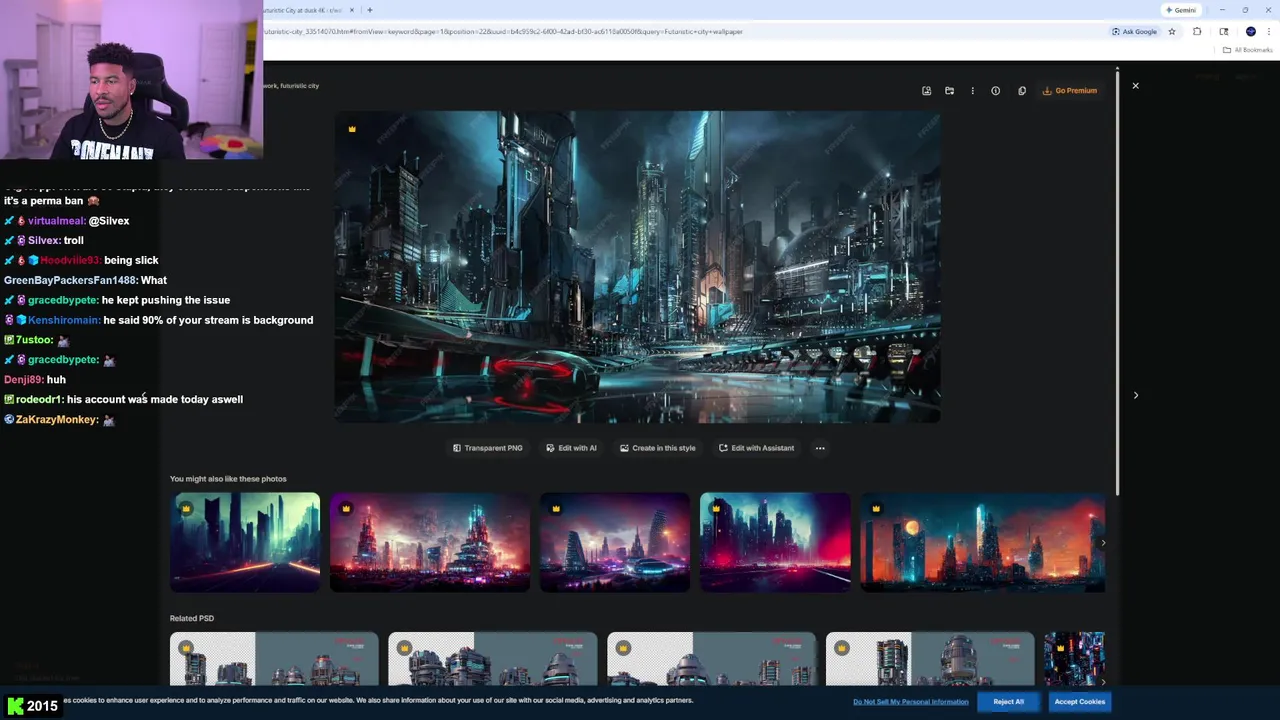The image size is (1280, 720).
Task: Click the Gemini button in Chrome
Action: pyautogui.click(x=1181, y=10)
